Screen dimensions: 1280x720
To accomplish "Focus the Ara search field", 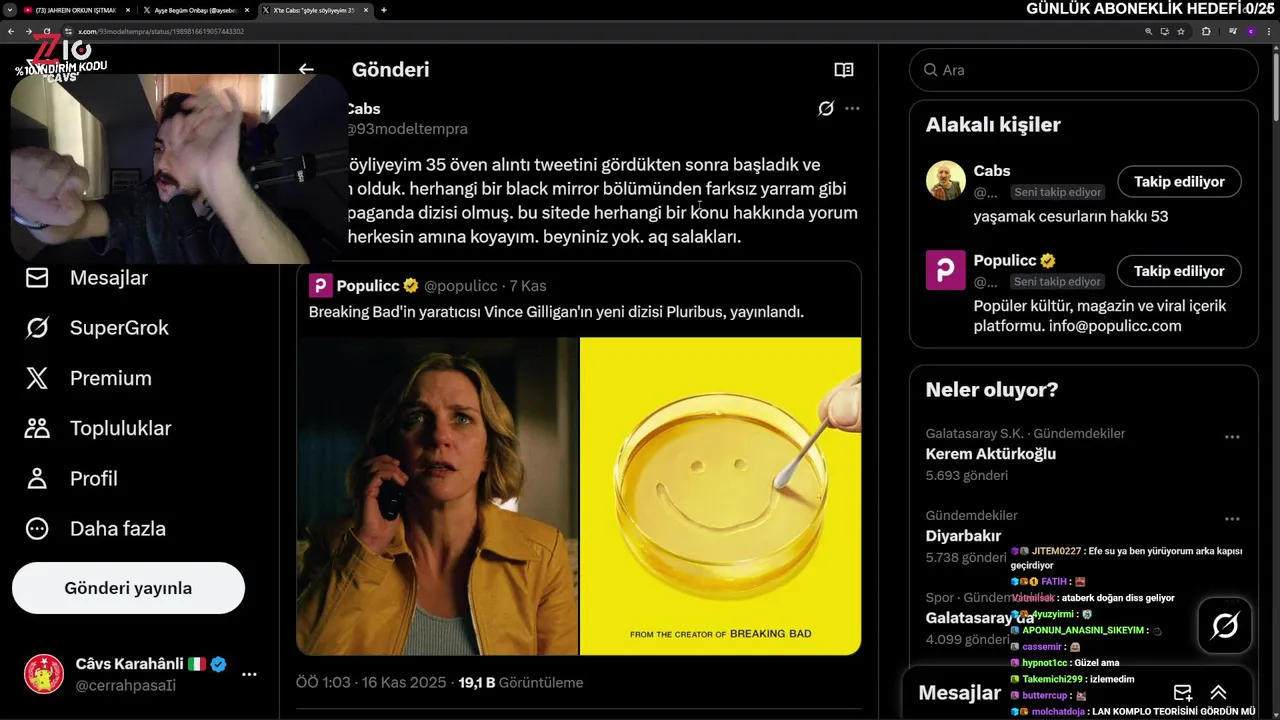I will [x=1083, y=70].
